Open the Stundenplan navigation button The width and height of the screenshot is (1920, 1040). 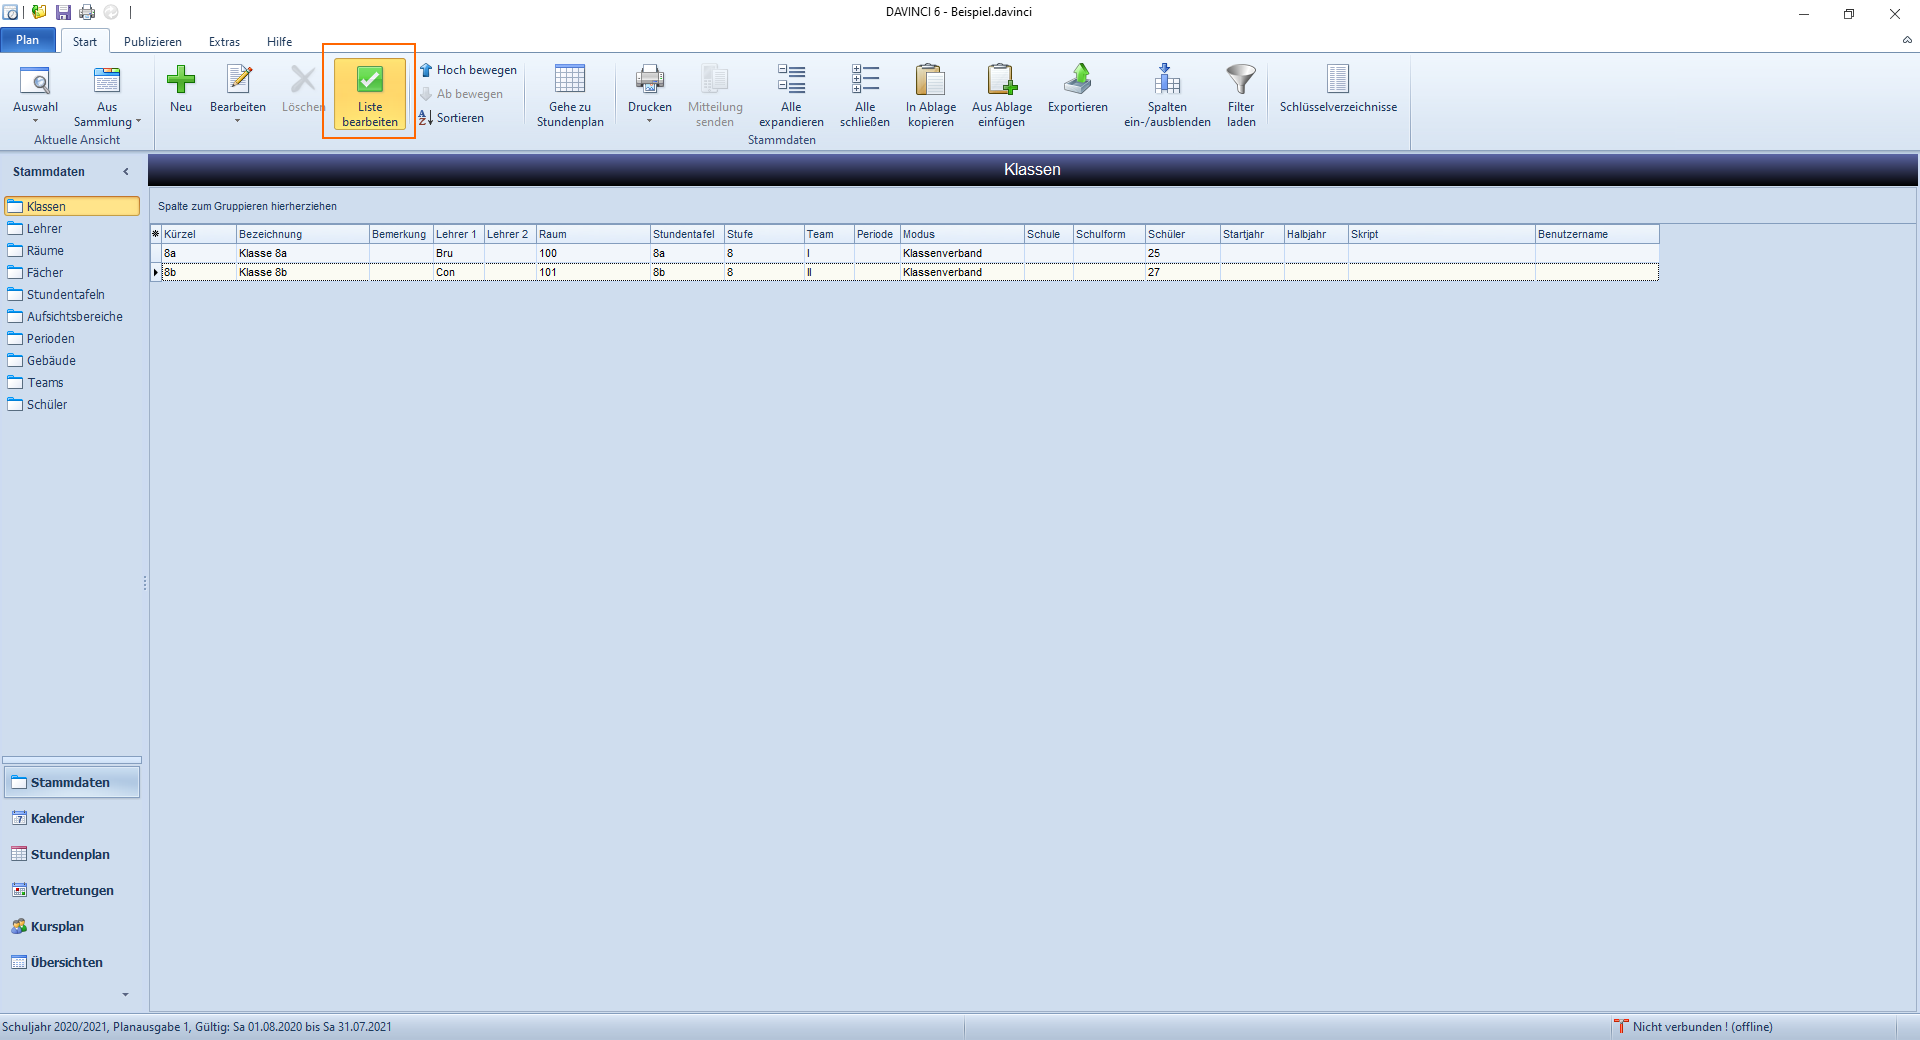tap(72, 854)
